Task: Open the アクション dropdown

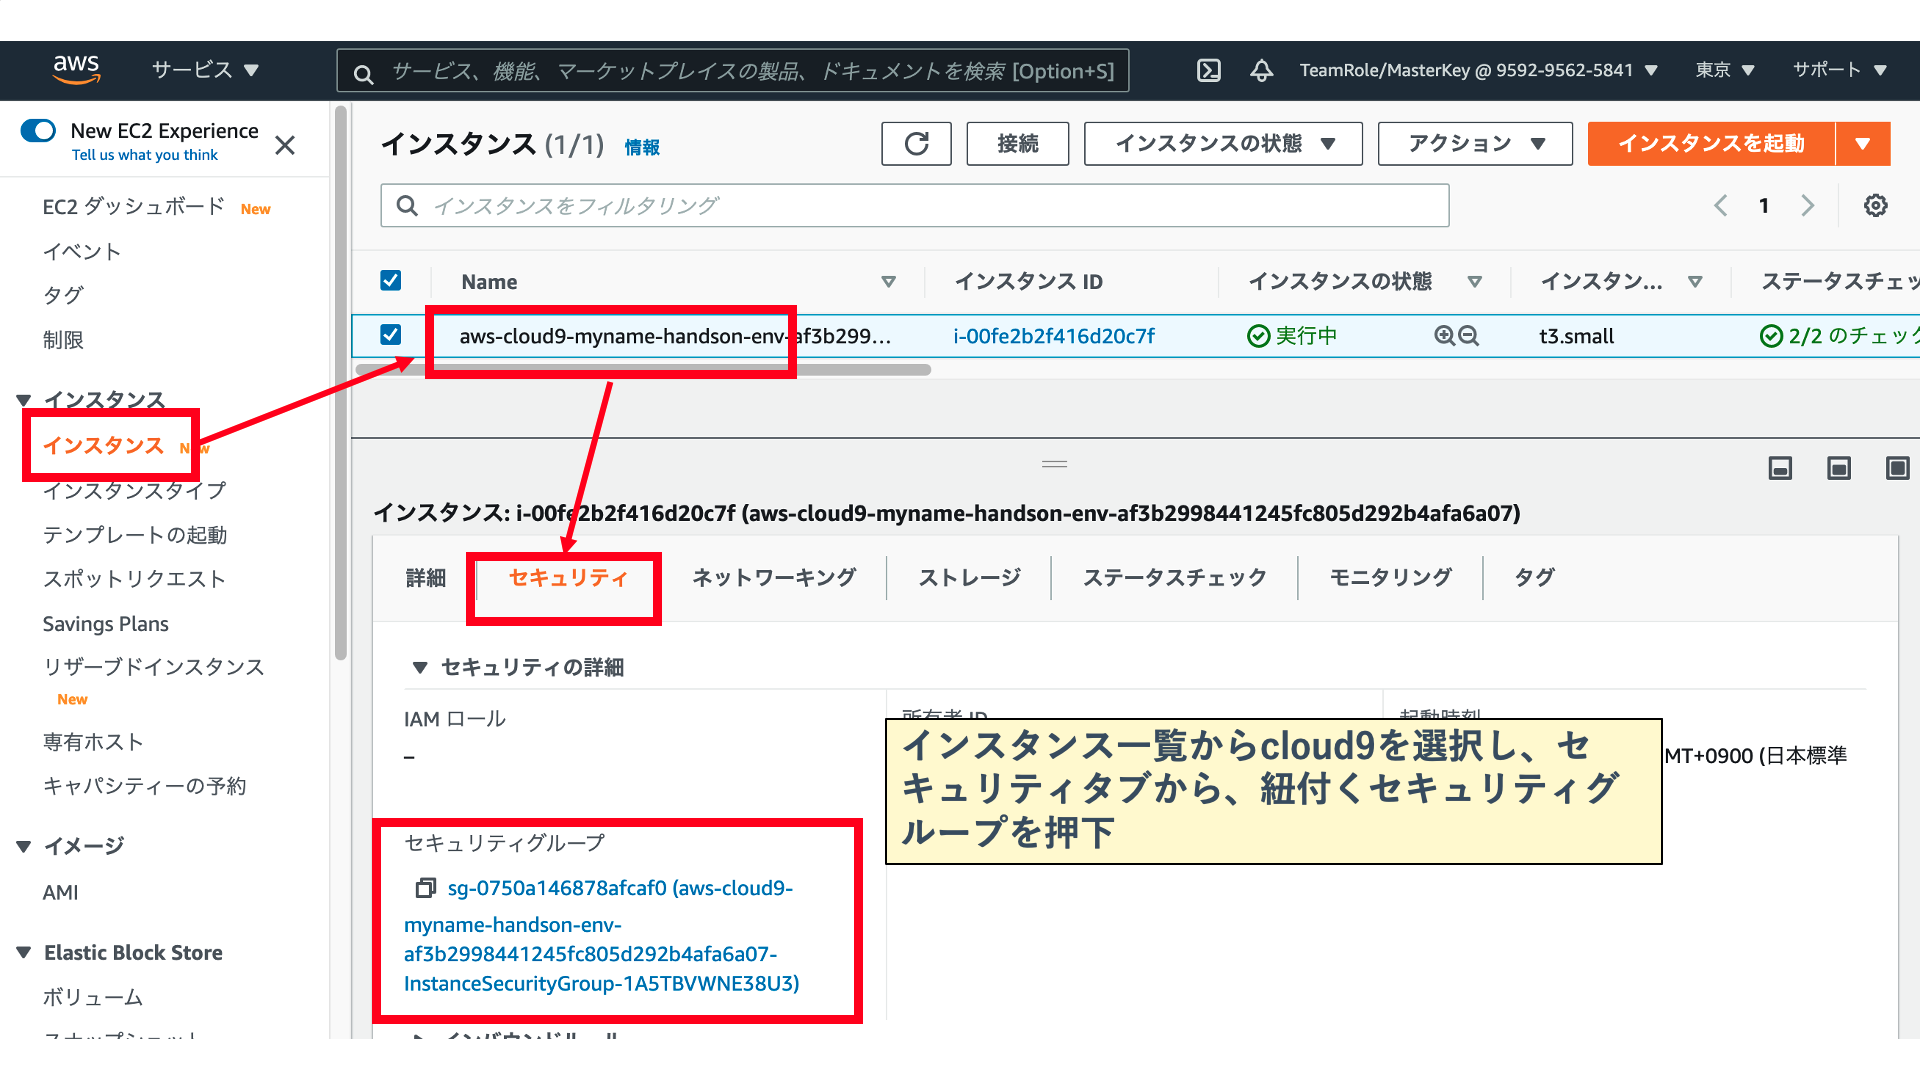Action: [1475, 144]
